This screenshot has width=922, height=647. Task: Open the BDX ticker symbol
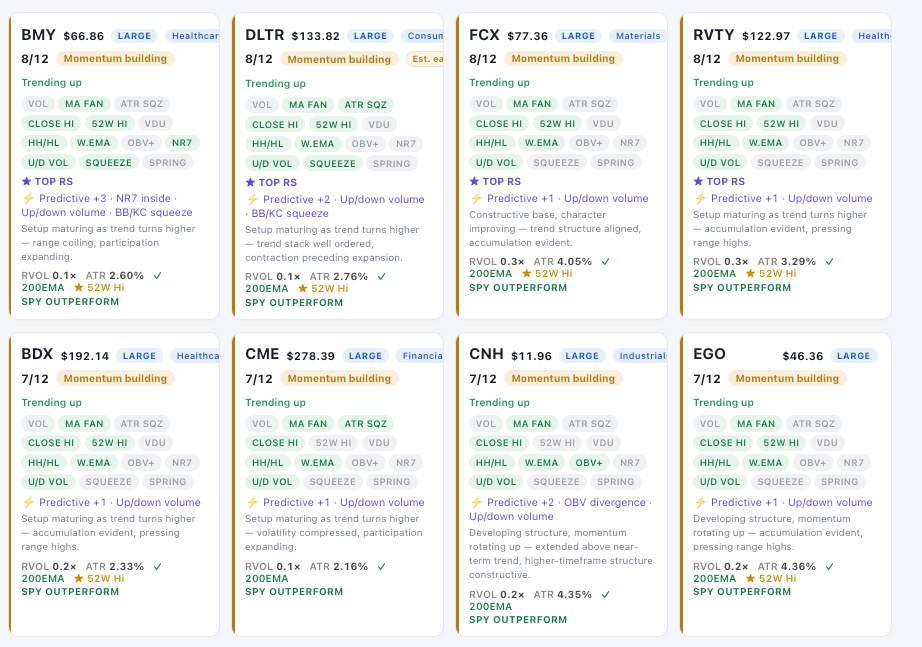point(37,354)
